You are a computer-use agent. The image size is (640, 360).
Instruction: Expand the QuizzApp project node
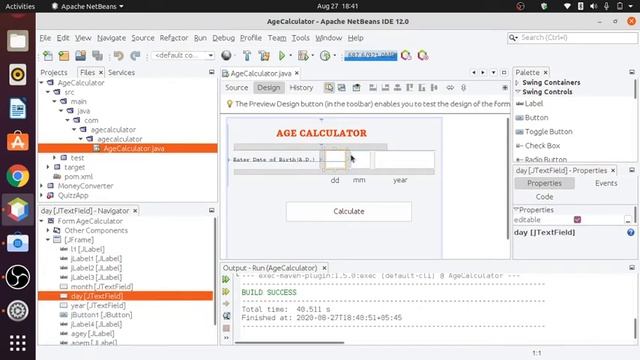coord(42,195)
